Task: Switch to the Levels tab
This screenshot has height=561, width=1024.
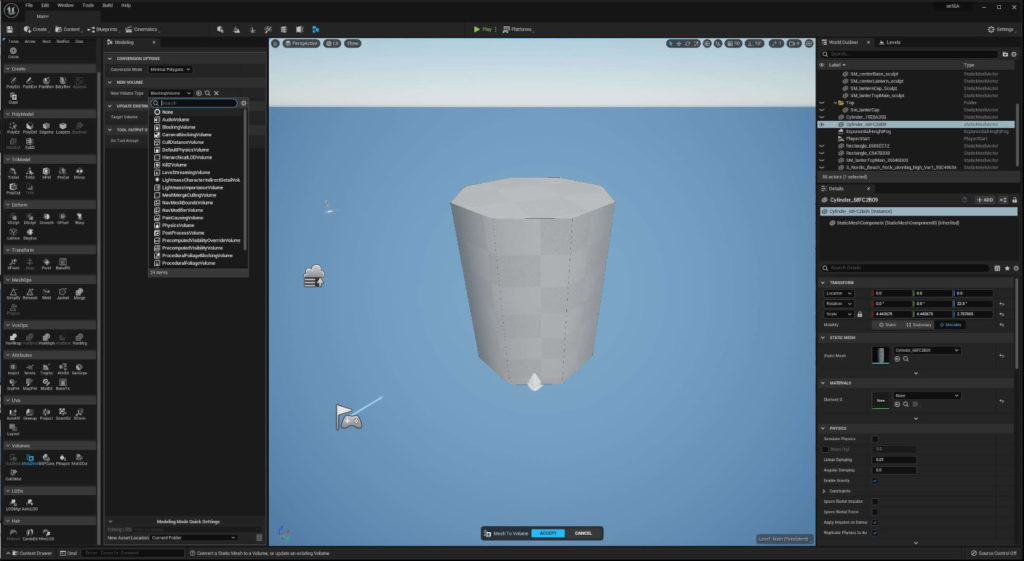Action: click(x=889, y=42)
